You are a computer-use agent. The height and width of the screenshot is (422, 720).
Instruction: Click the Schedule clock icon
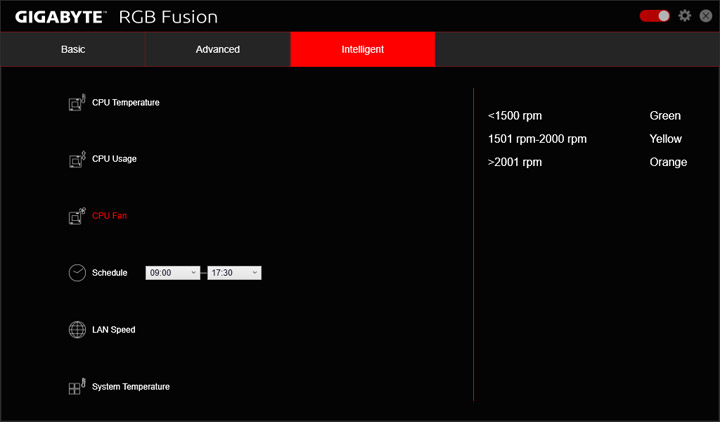pyautogui.click(x=77, y=273)
